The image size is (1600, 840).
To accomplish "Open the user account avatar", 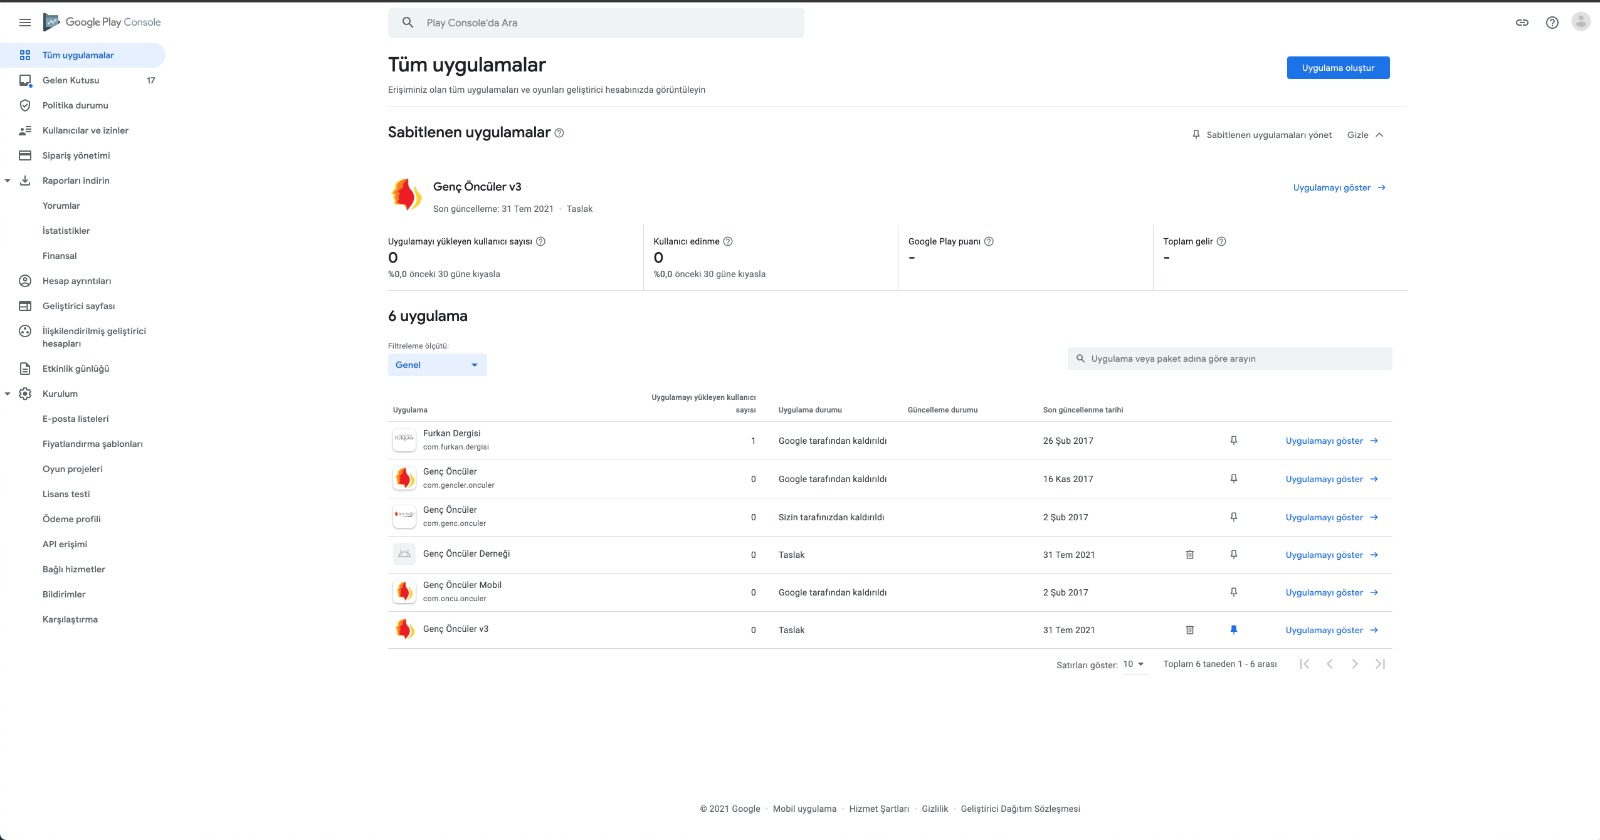I will [1581, 21].
